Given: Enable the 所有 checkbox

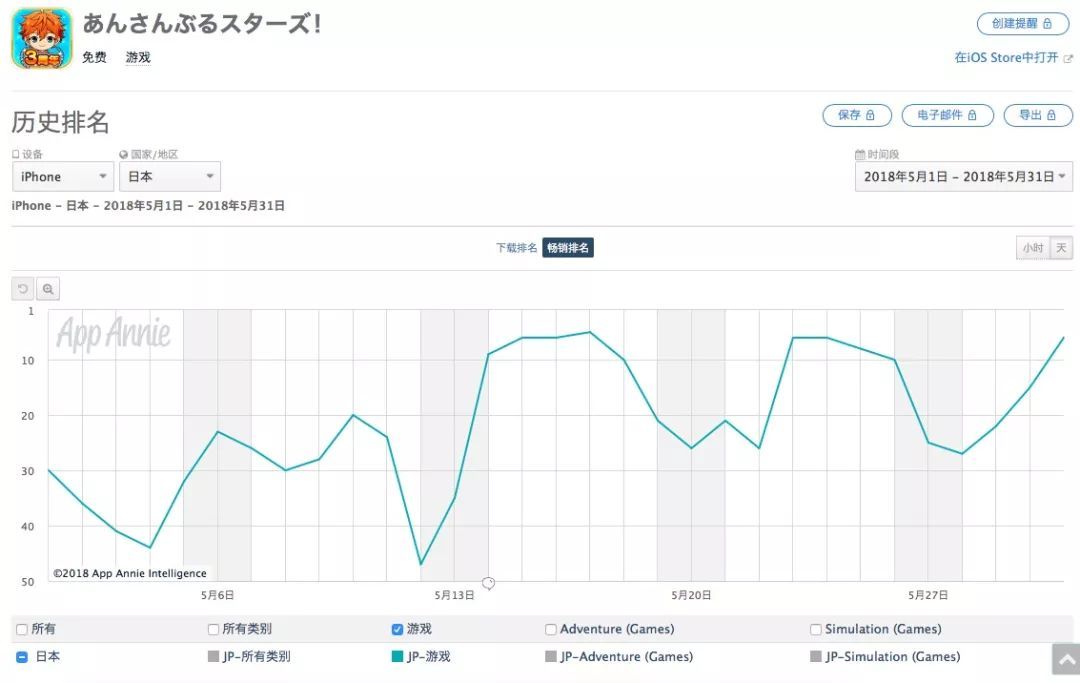Looking at the screenshot, I should click(22, 630).
